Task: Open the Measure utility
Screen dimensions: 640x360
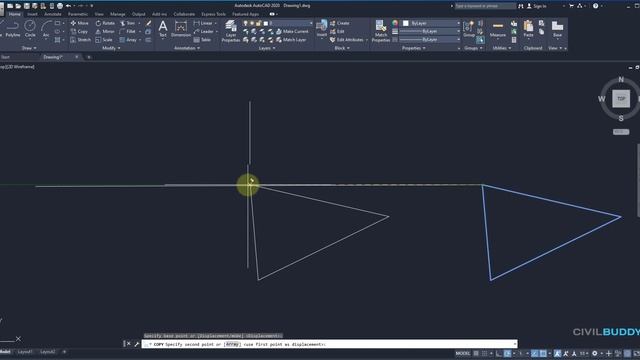Action: (498, 29)
